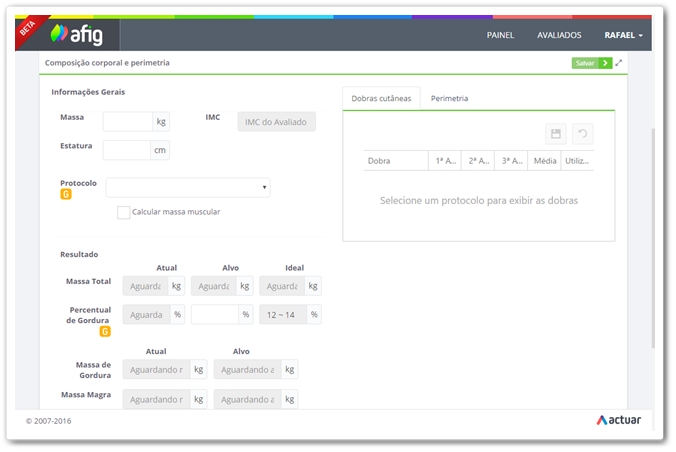Click the arrow on the Salvar button
Image resolution: width=676 pixels, height=452 pixels.
click(x=605, y=63)
